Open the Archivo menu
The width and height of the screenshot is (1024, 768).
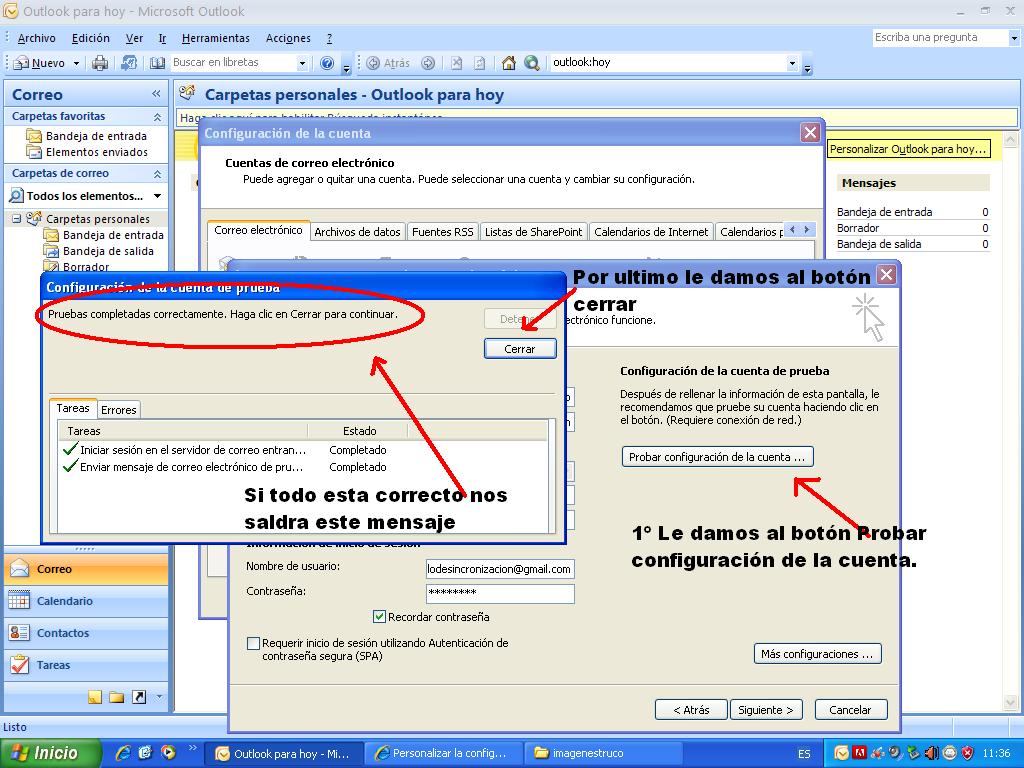click(x=37, y=39)
